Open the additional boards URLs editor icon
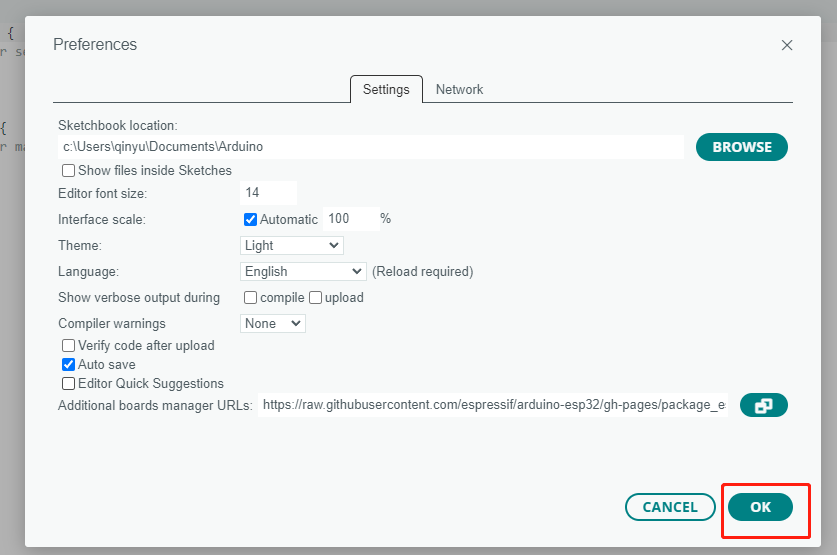This screenshot has height=555, width=837. click(763, 405)
